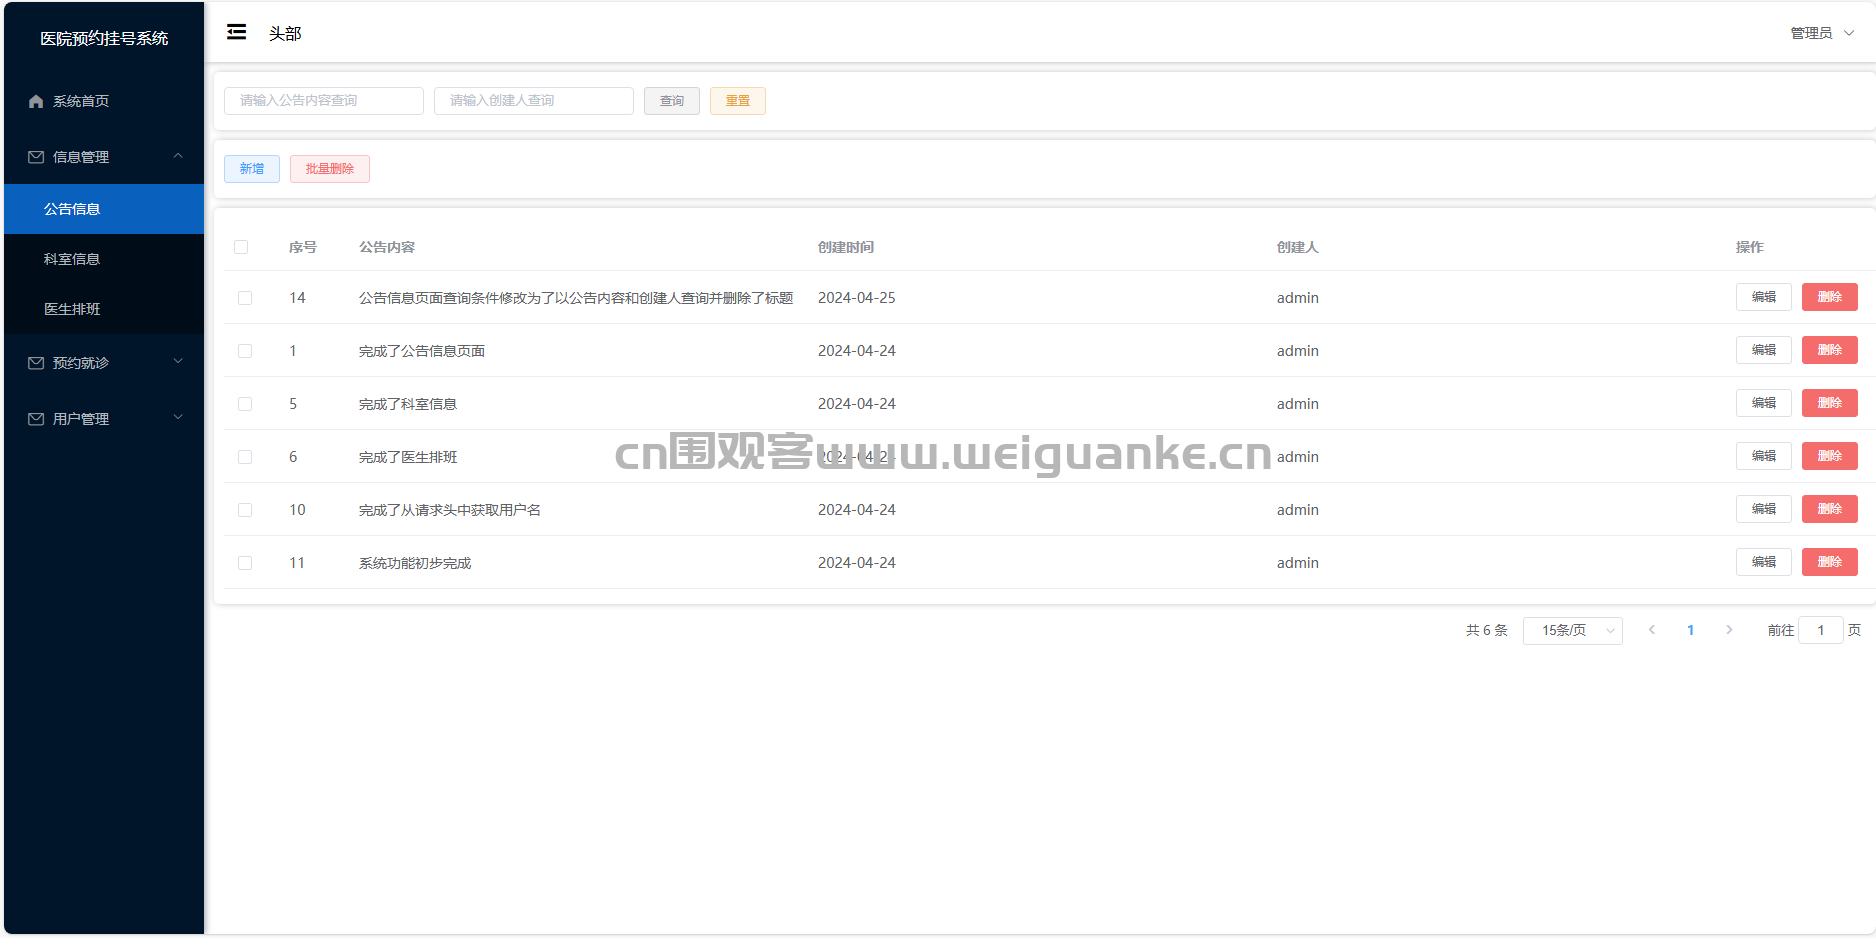This screenshot has width=1876, height=938.
Task: Check the row 完成了从请求头中获取用户名
Action: tap(245, 510)
